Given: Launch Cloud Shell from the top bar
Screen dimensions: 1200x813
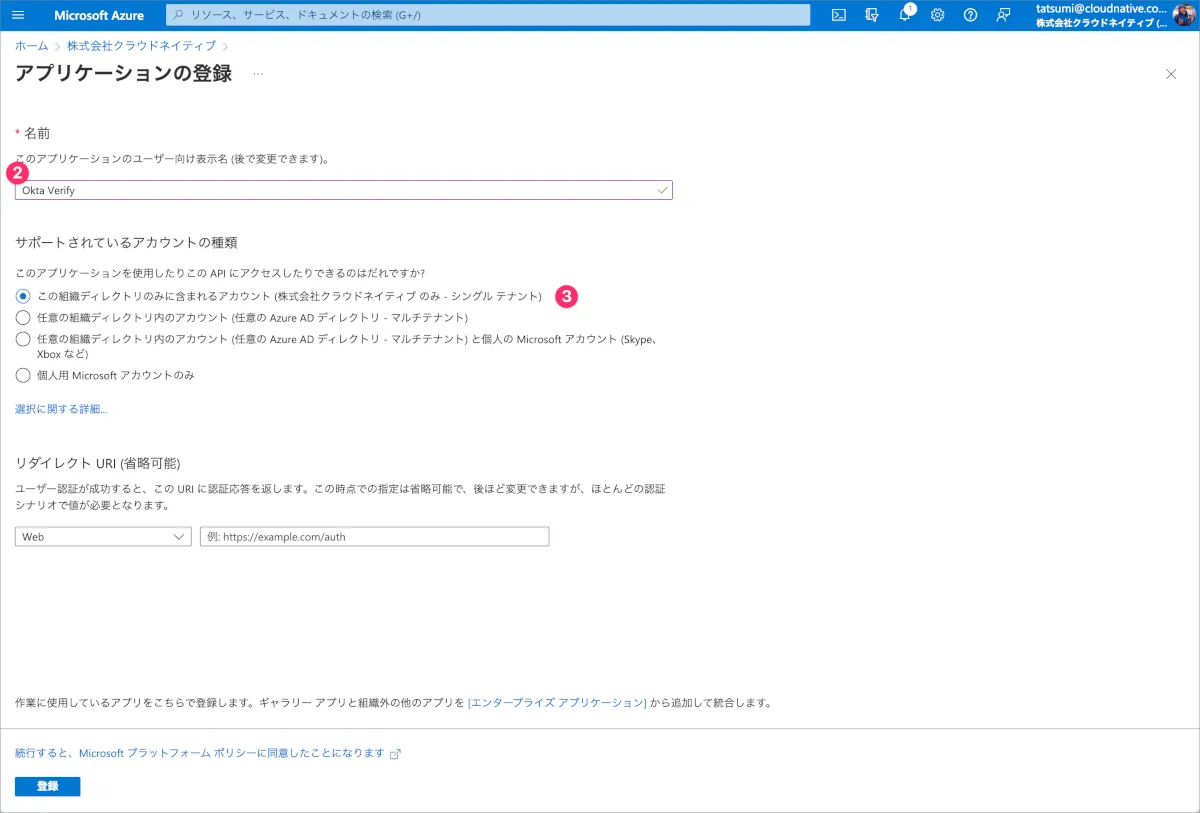Looking at the screenshot, I should (x=839, y=15).
